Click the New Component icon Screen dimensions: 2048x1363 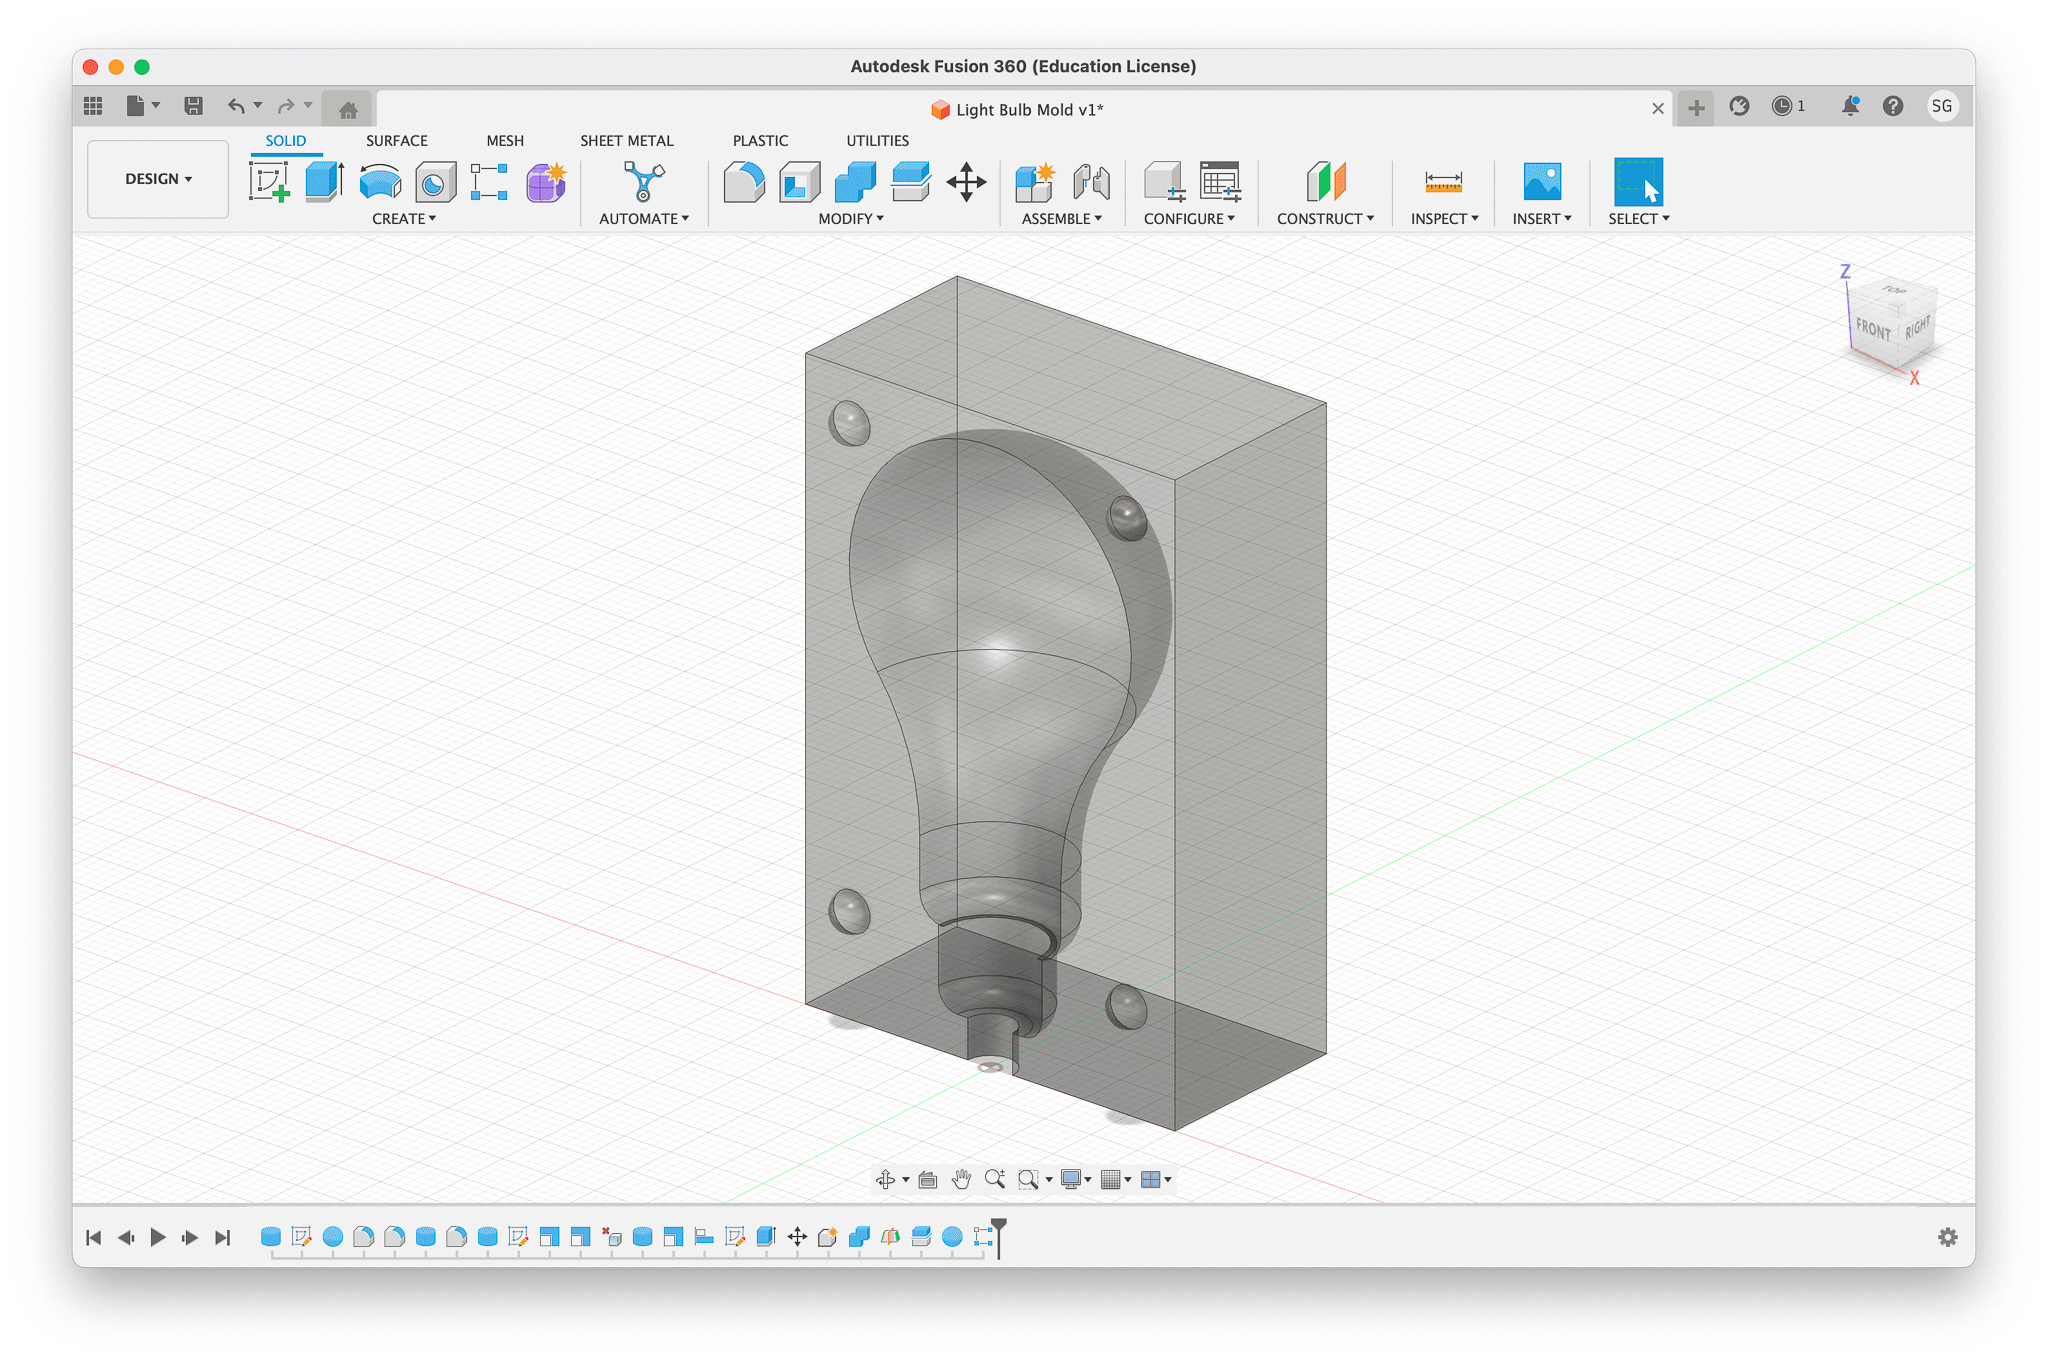(x=1035, y=182)
